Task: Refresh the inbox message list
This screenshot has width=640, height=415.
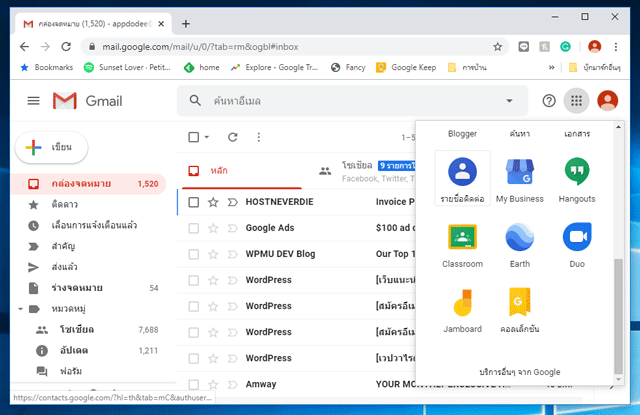Action: pos(233,137)
